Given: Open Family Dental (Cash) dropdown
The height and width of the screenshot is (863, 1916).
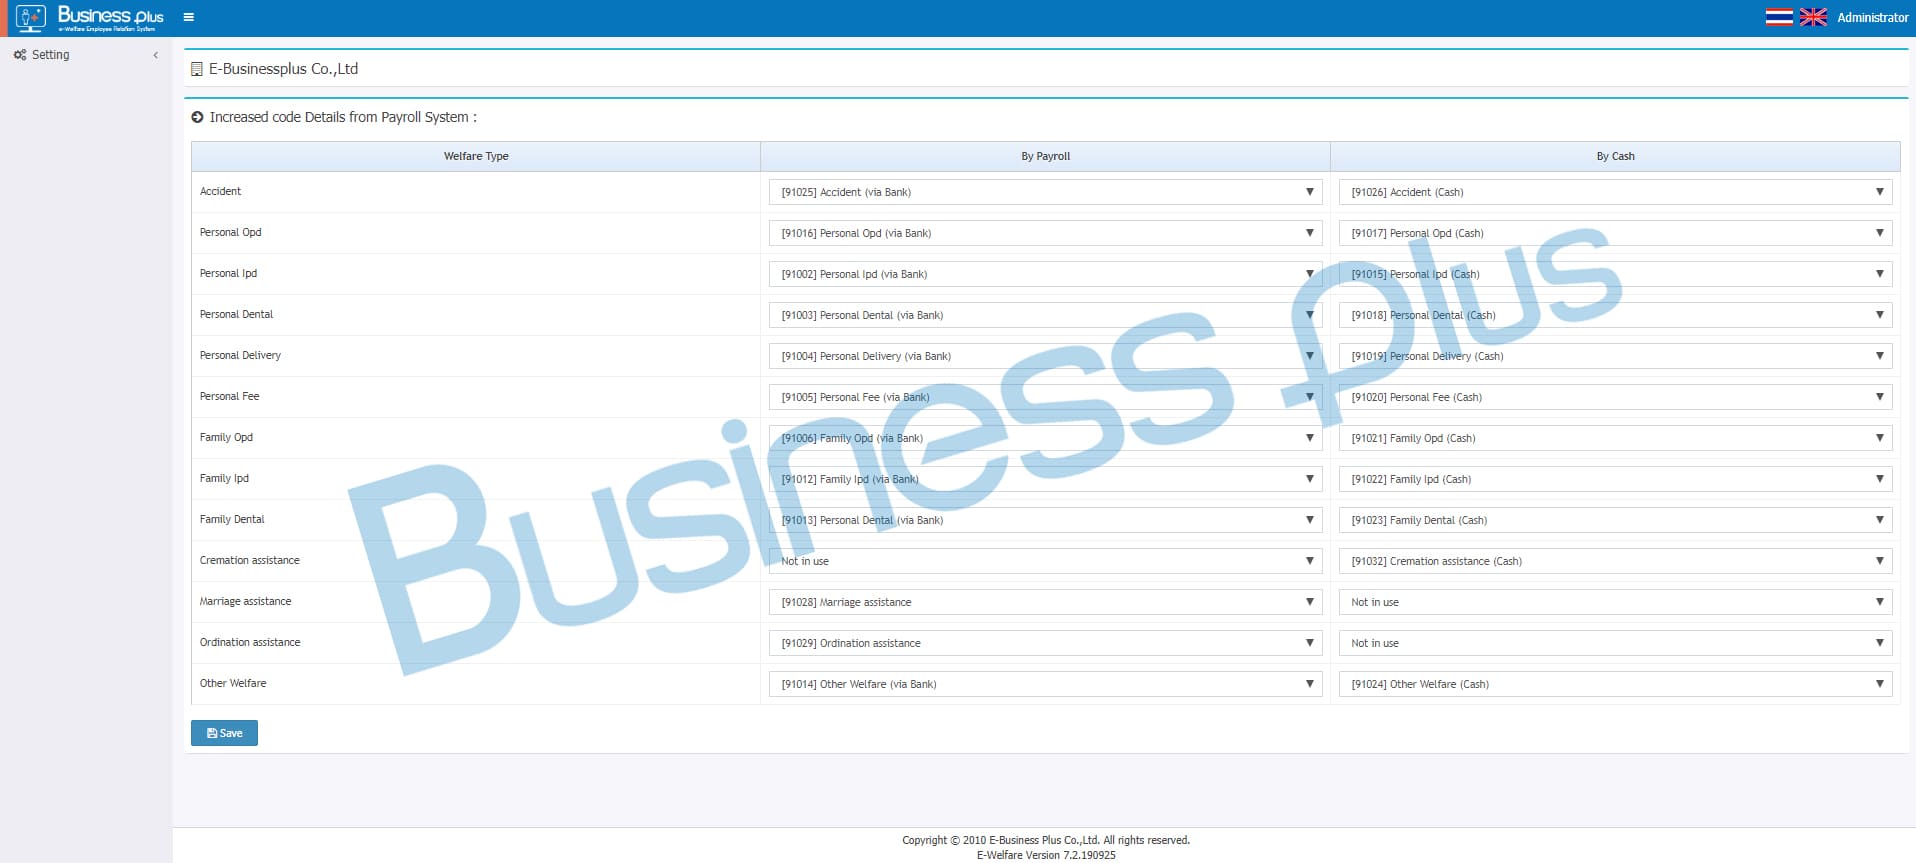Looking at the screenshot, I should pyautogui.click(x=1615, y=520).
